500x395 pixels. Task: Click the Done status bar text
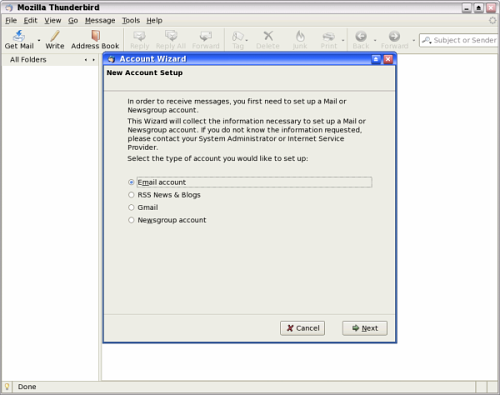(27, 387)
